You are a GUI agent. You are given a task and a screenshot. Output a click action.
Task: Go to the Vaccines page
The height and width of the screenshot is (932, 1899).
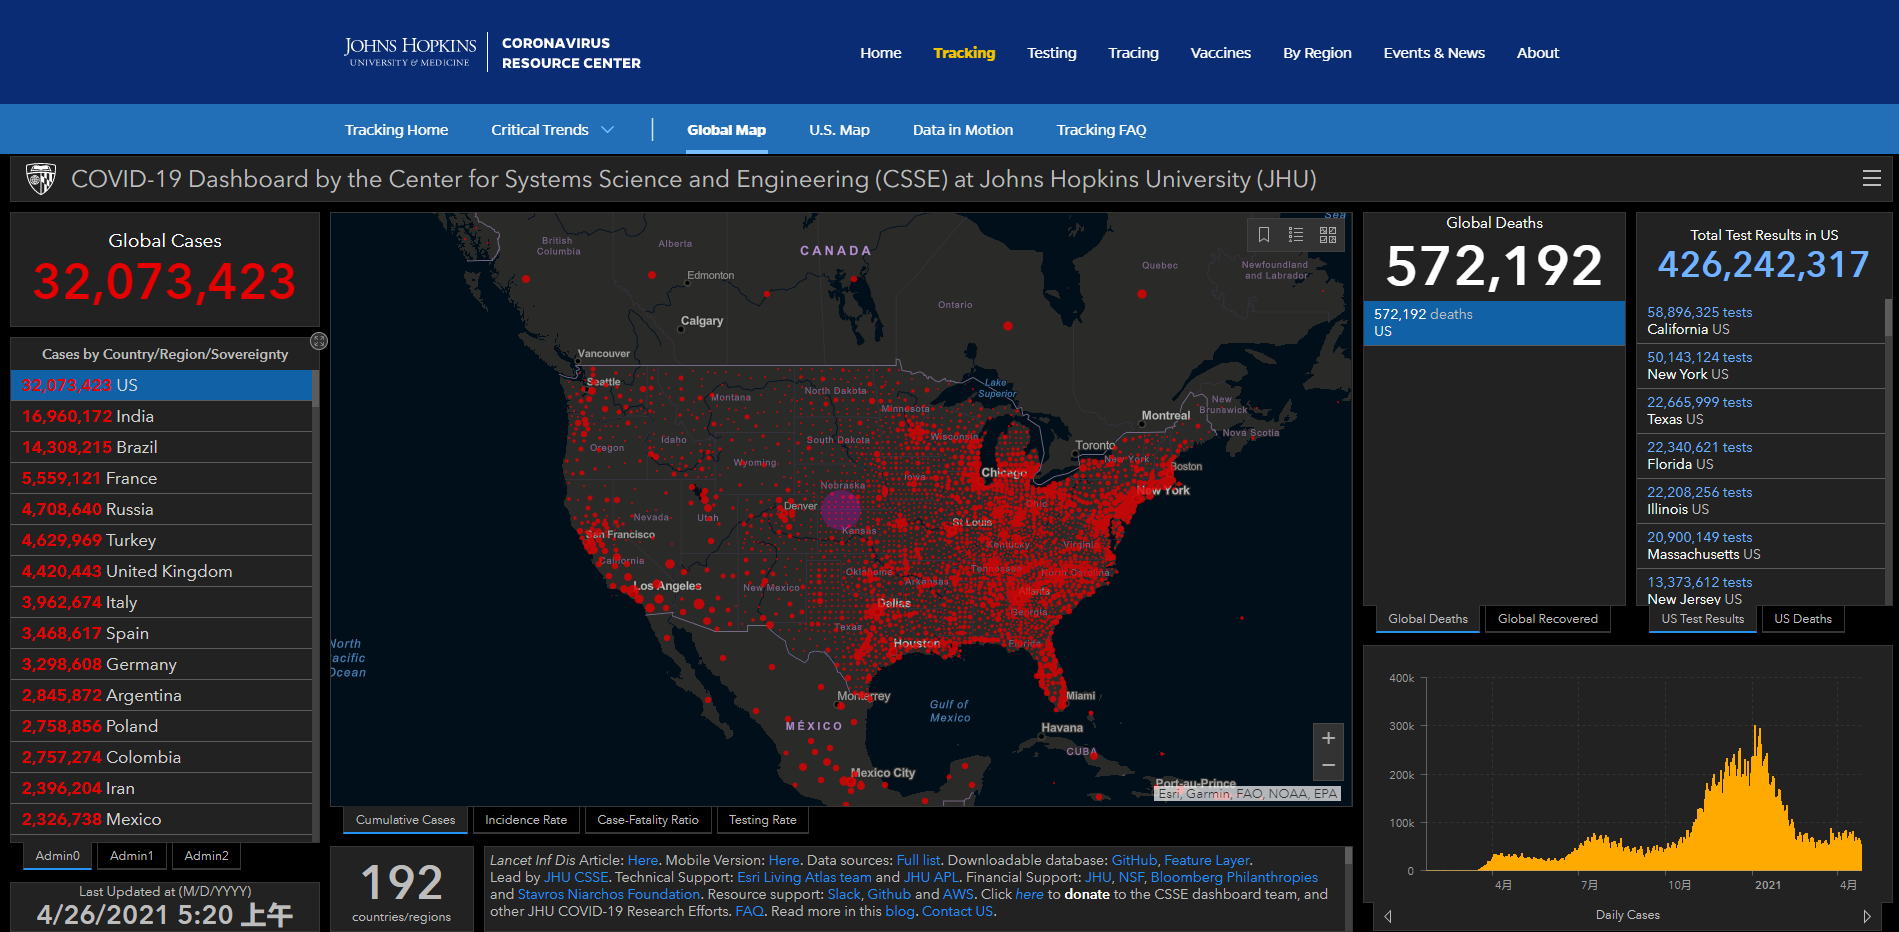tap(1221, 53)
